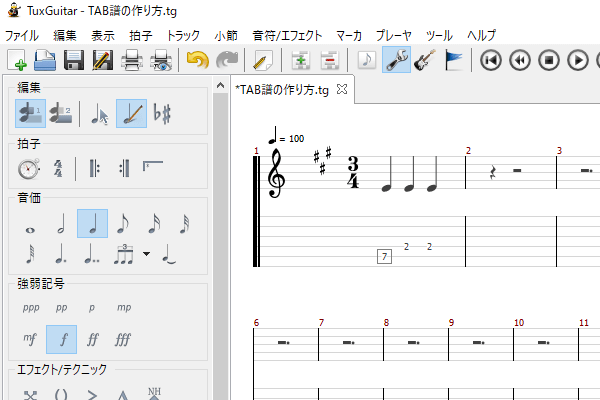Open the ファイル menu
Screen dimensions: 600x400
28,35
